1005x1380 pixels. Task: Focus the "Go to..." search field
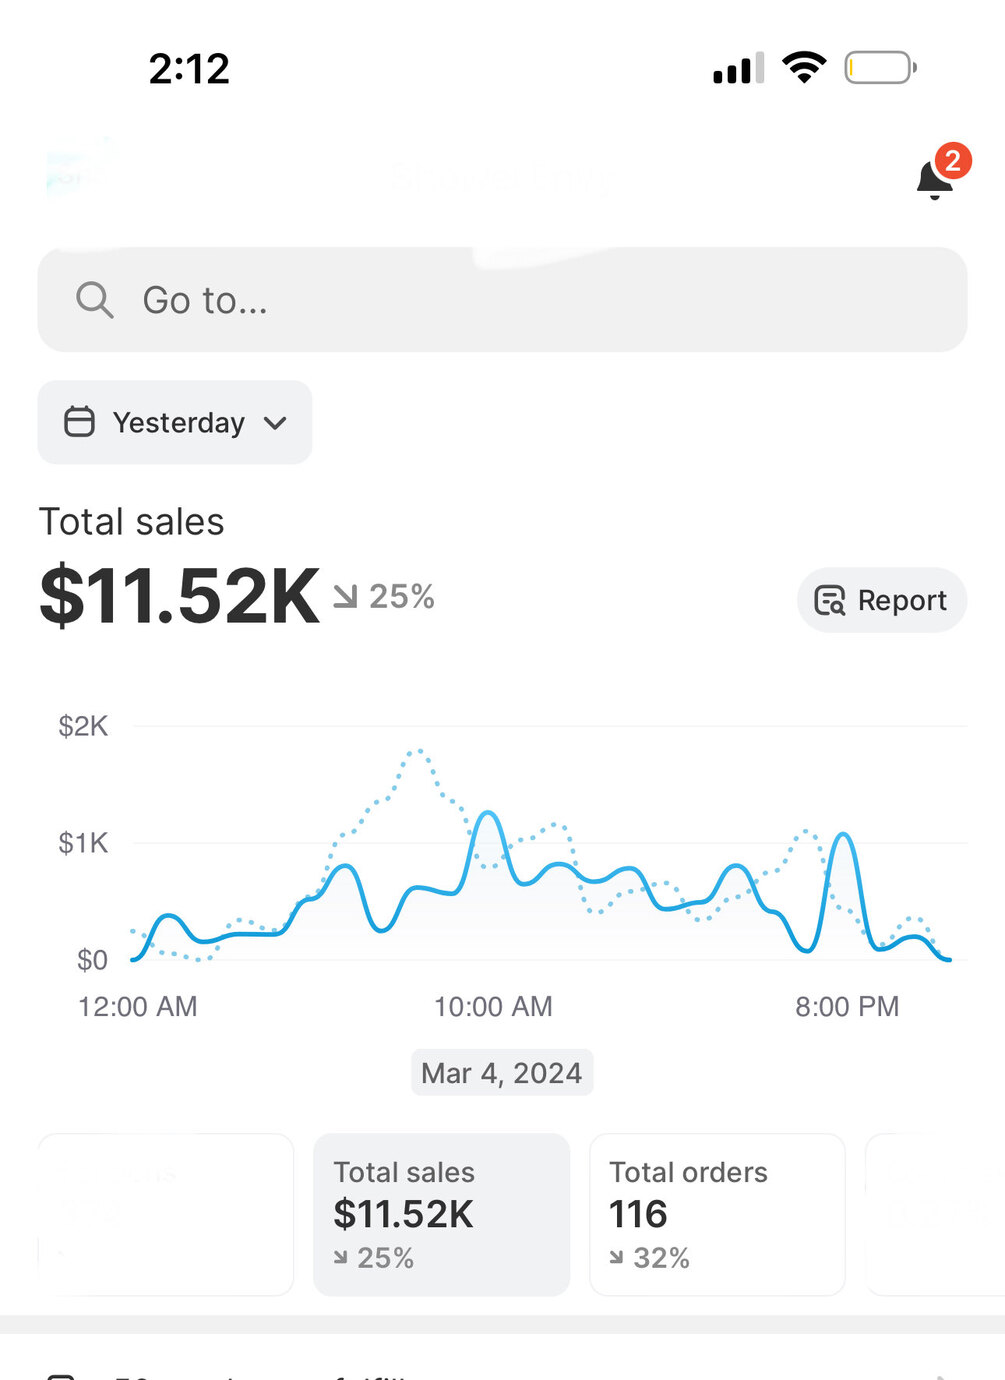[x=502, y=300]
